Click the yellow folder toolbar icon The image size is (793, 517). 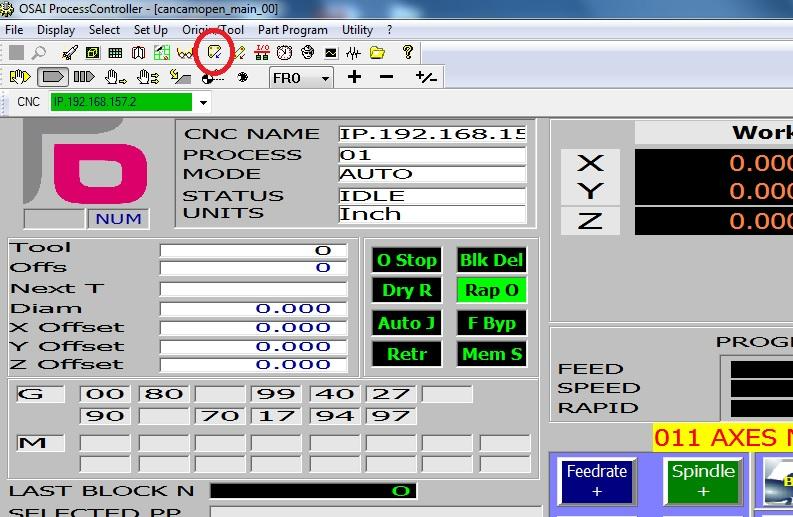point(377,52)
